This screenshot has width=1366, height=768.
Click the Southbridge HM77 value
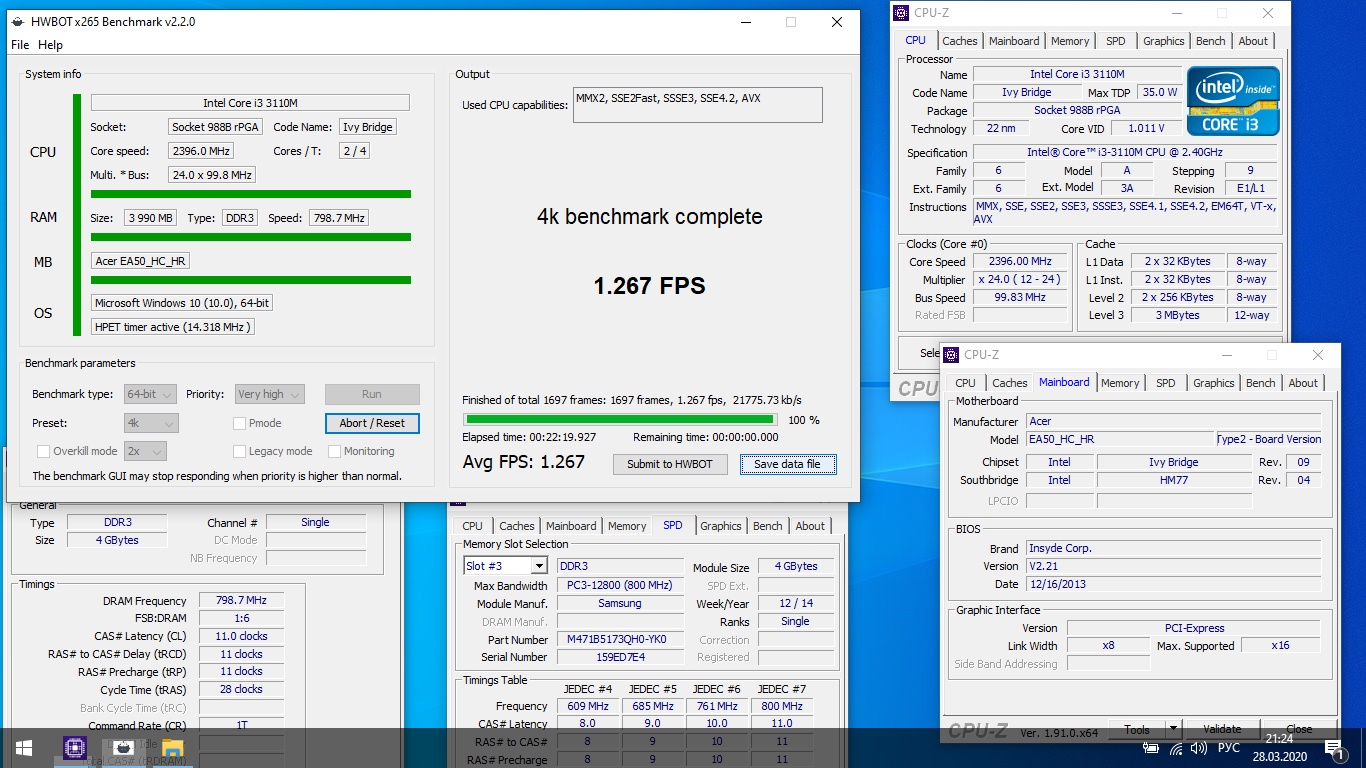pyautogui.click(x=1174, y=480)
